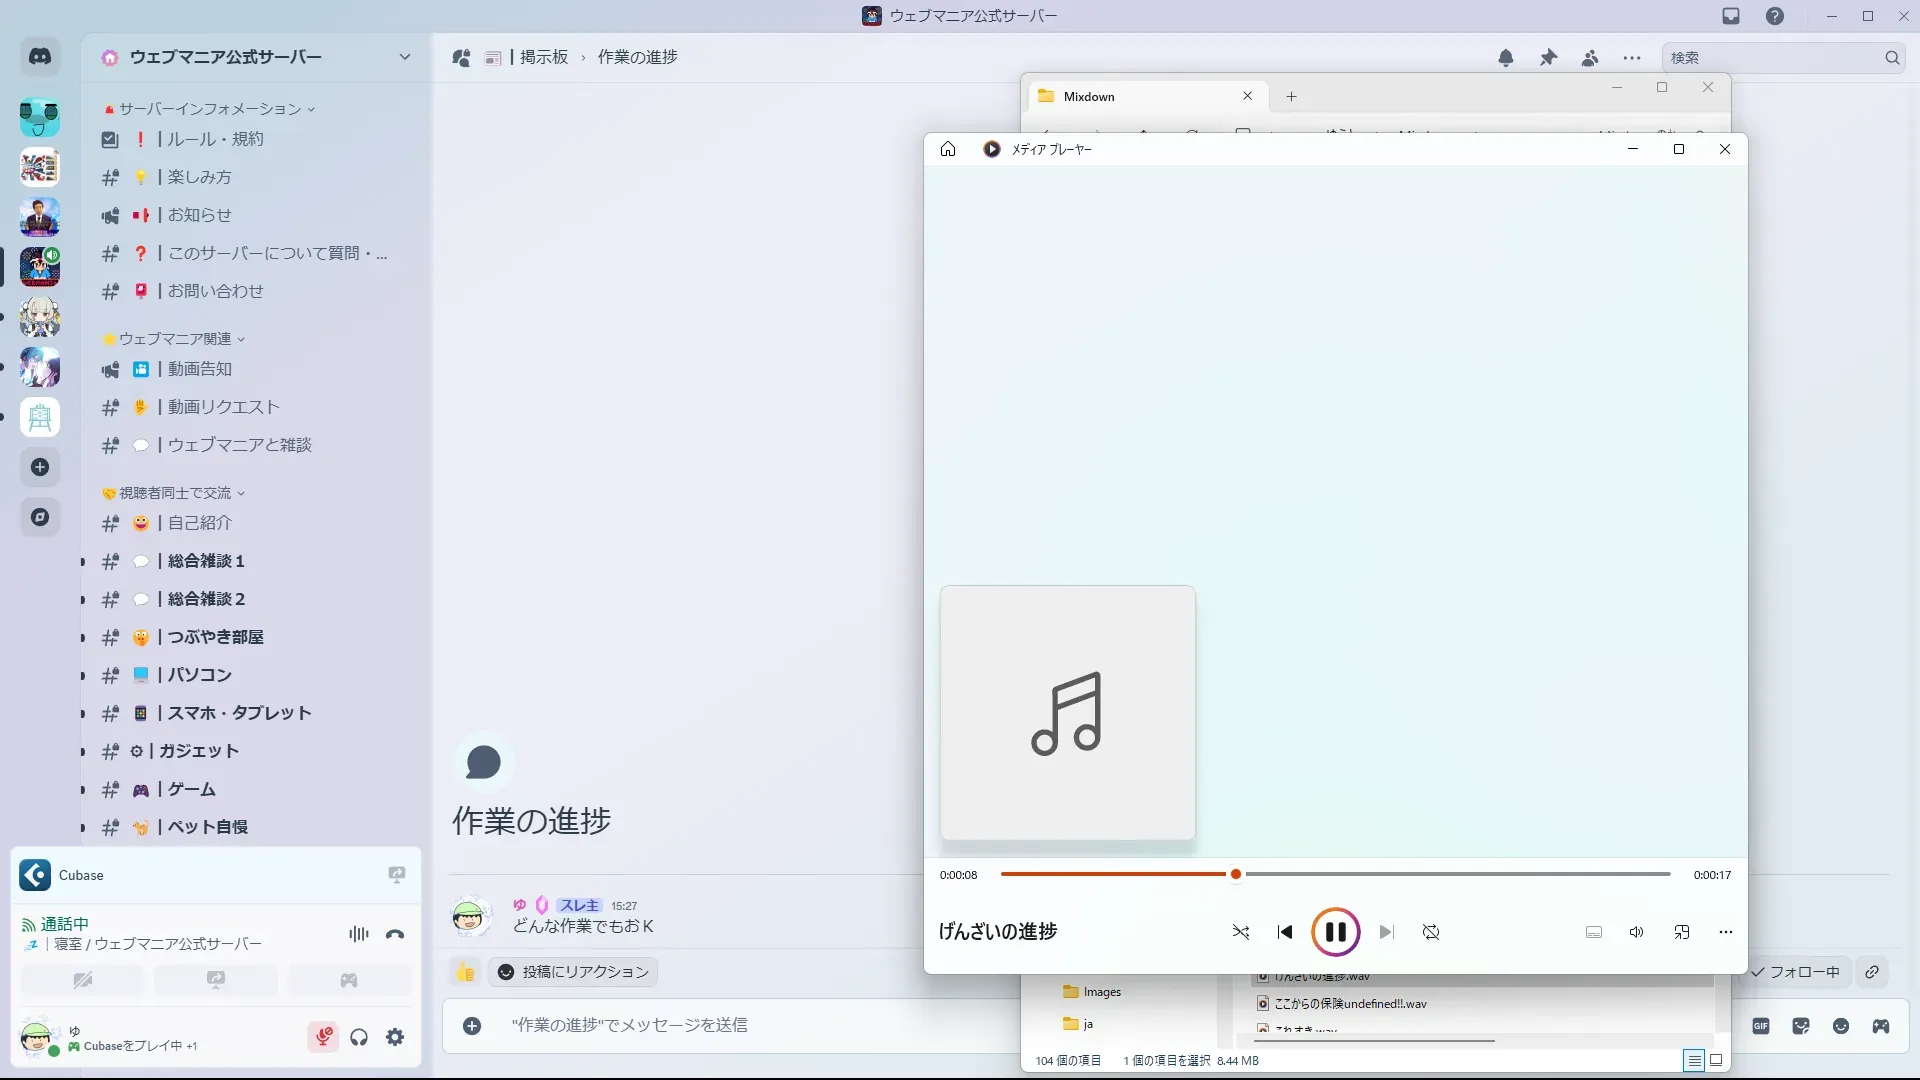1920x1080 pixels.
Task: Click 投稿にリアクション button
Action: (x=573, y=972)
